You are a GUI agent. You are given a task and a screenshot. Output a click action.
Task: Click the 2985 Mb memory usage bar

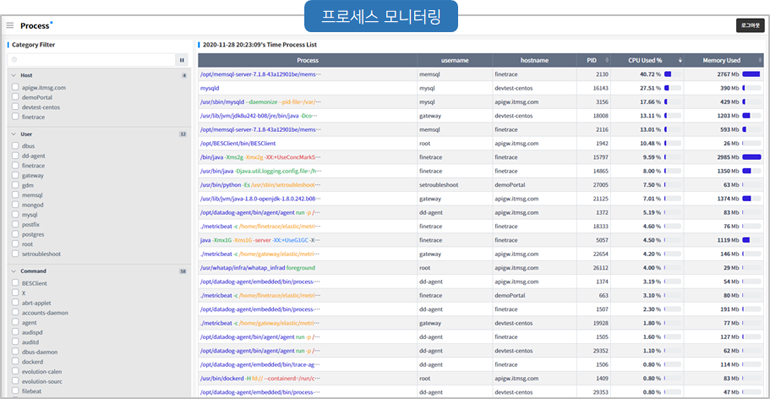coord(751,157)
